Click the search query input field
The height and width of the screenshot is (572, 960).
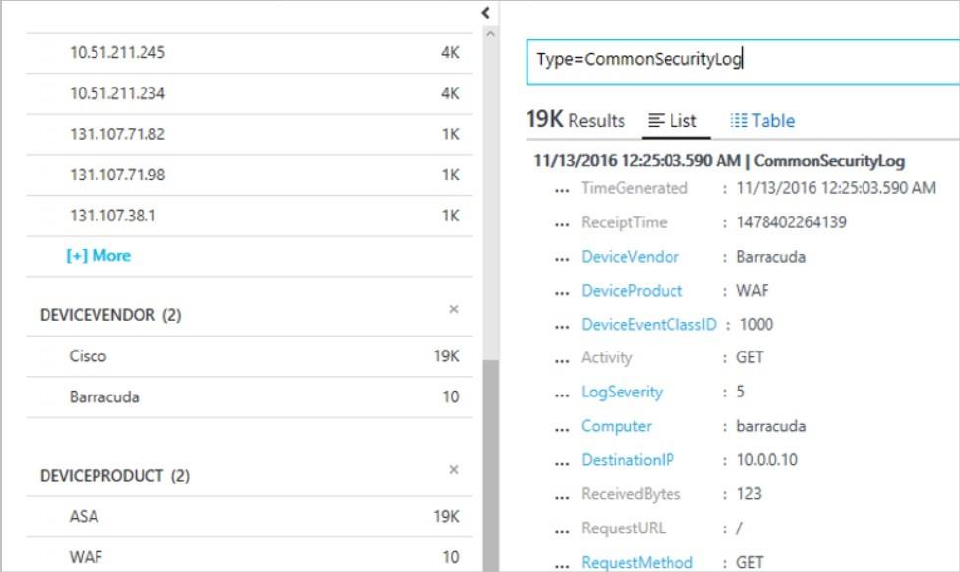click(x=740, y=60)
